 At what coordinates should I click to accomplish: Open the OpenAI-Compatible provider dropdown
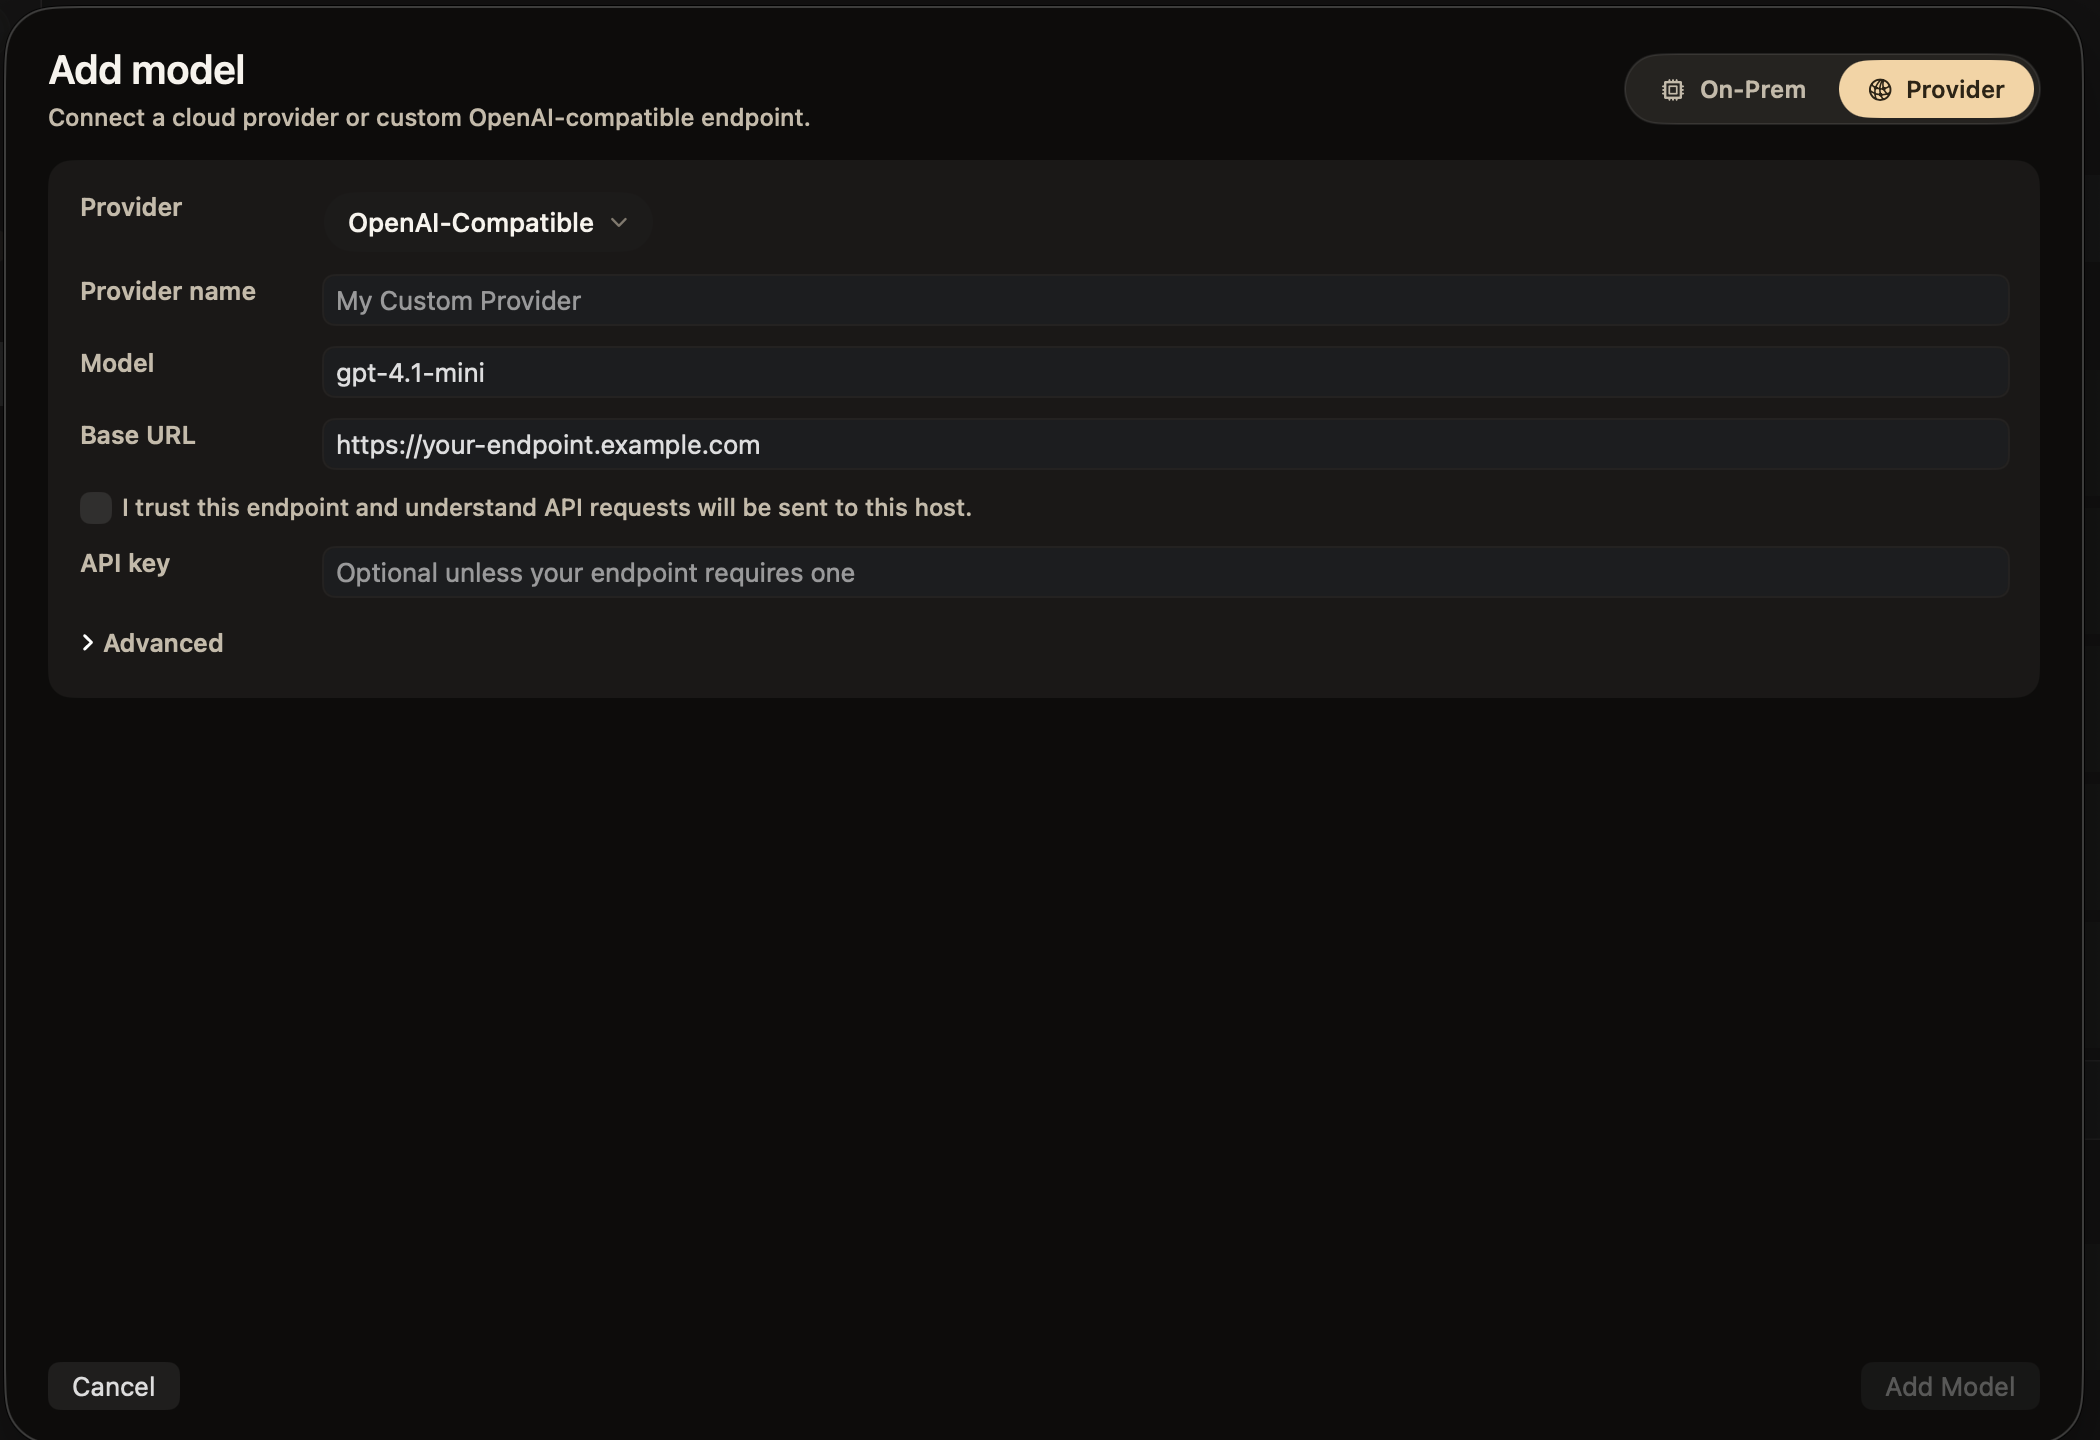click(487, 221)
